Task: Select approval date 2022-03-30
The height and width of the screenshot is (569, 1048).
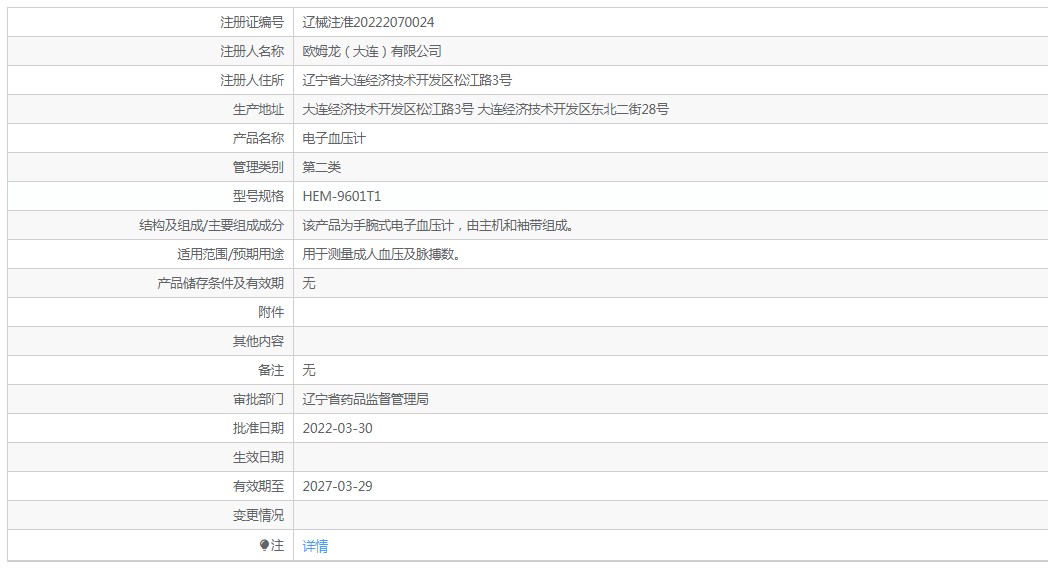Action: tap(338, 428)
